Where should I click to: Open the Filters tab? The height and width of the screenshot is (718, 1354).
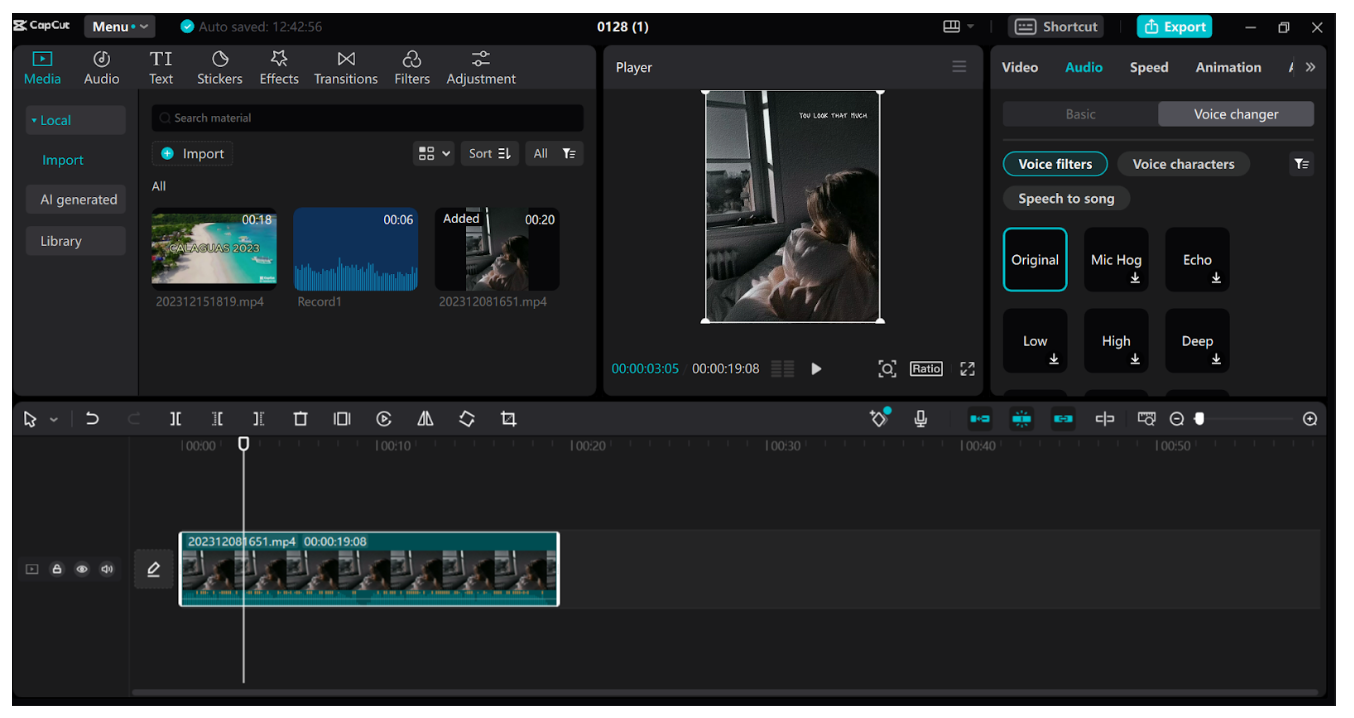point(412,68)
